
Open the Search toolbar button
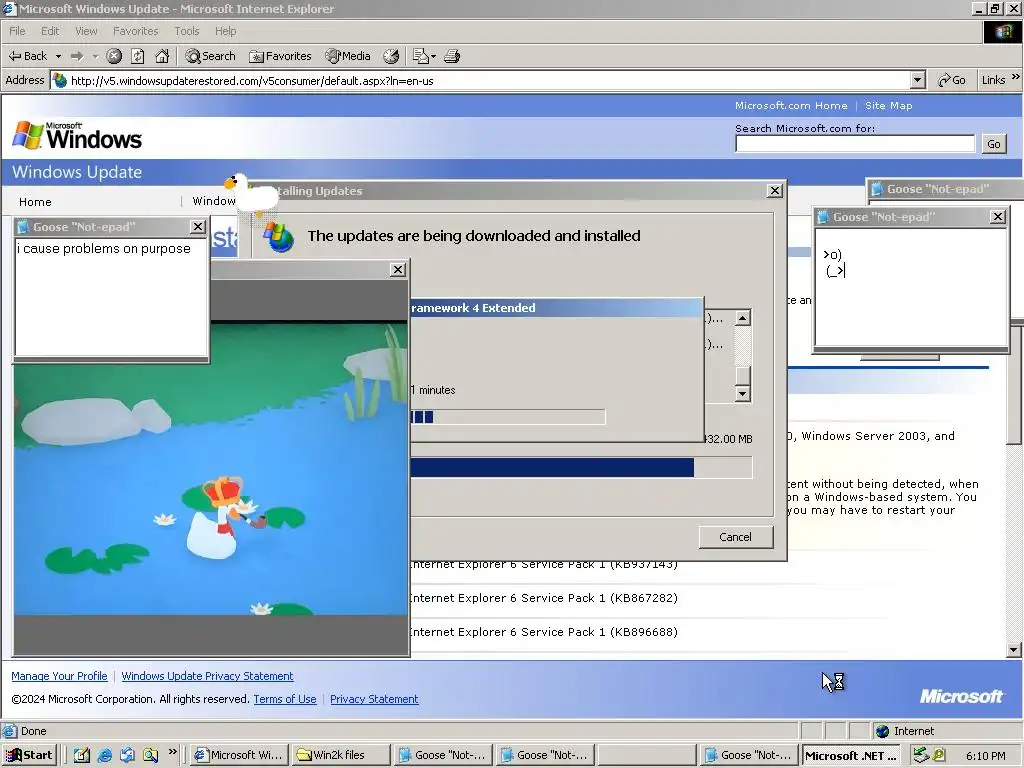click(x=210, y=56)
